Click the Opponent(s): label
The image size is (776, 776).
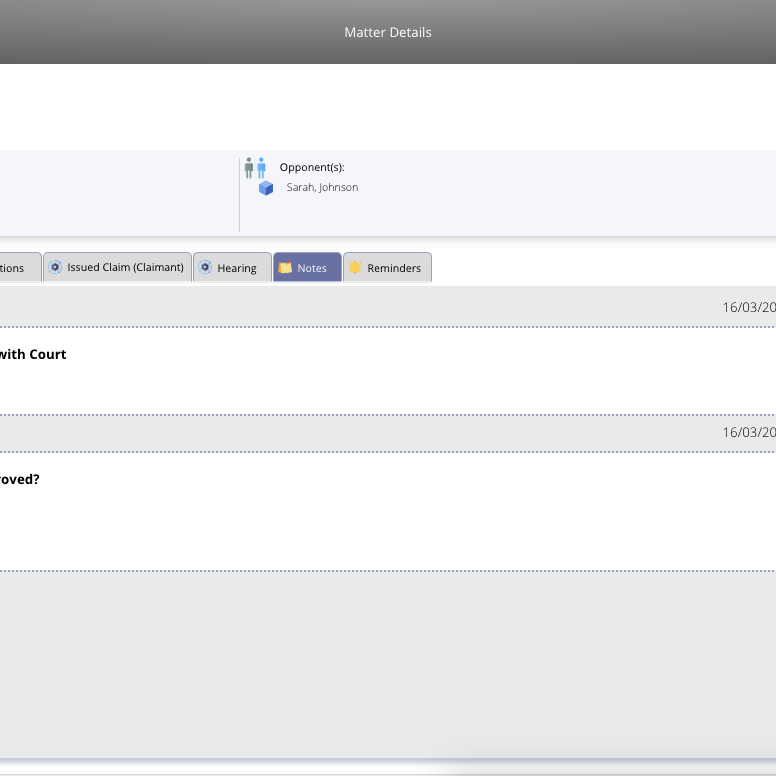[312, 167]
